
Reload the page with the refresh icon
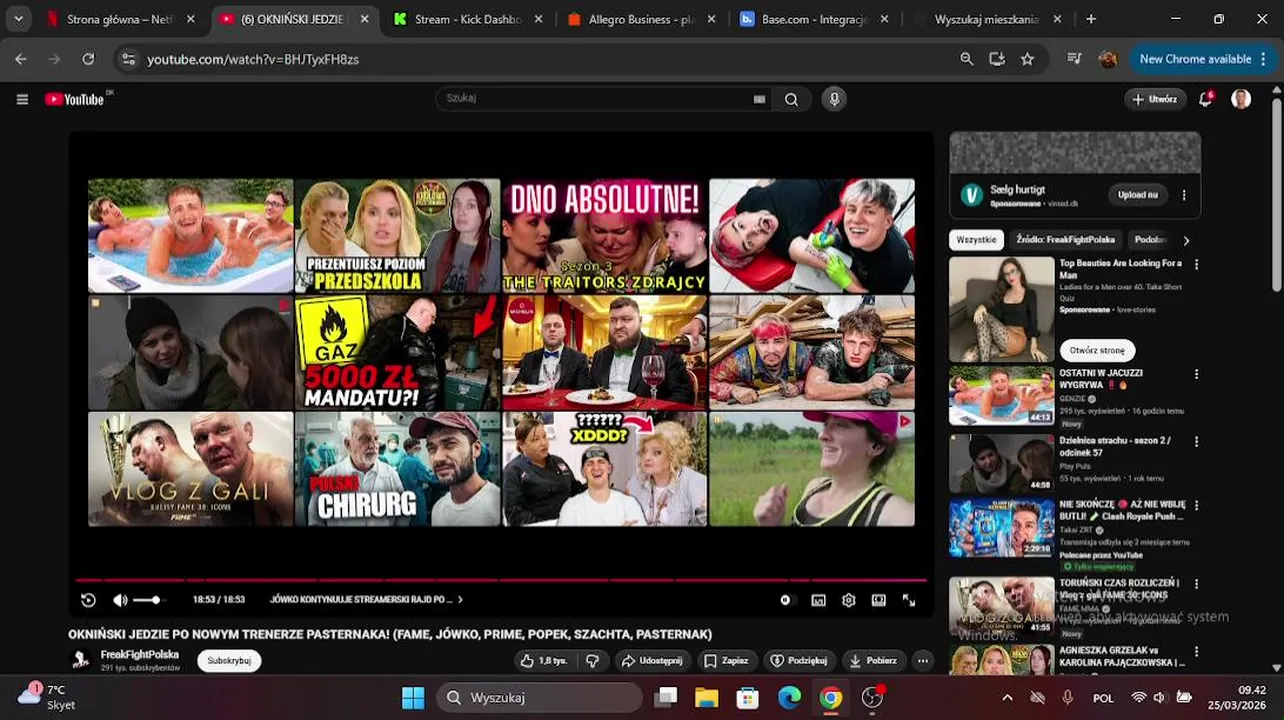pyautogui.click(x=88, y=59)
